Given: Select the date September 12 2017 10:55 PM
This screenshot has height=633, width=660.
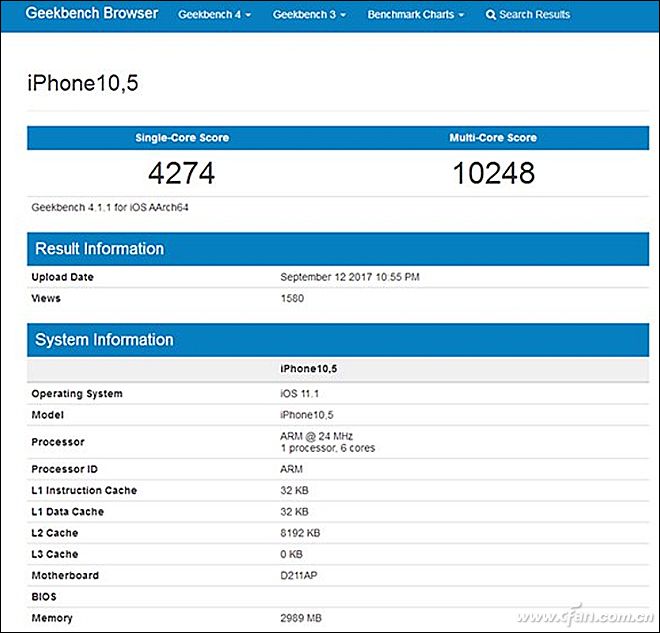Looking at the screenshot, I should coord(350,277).
